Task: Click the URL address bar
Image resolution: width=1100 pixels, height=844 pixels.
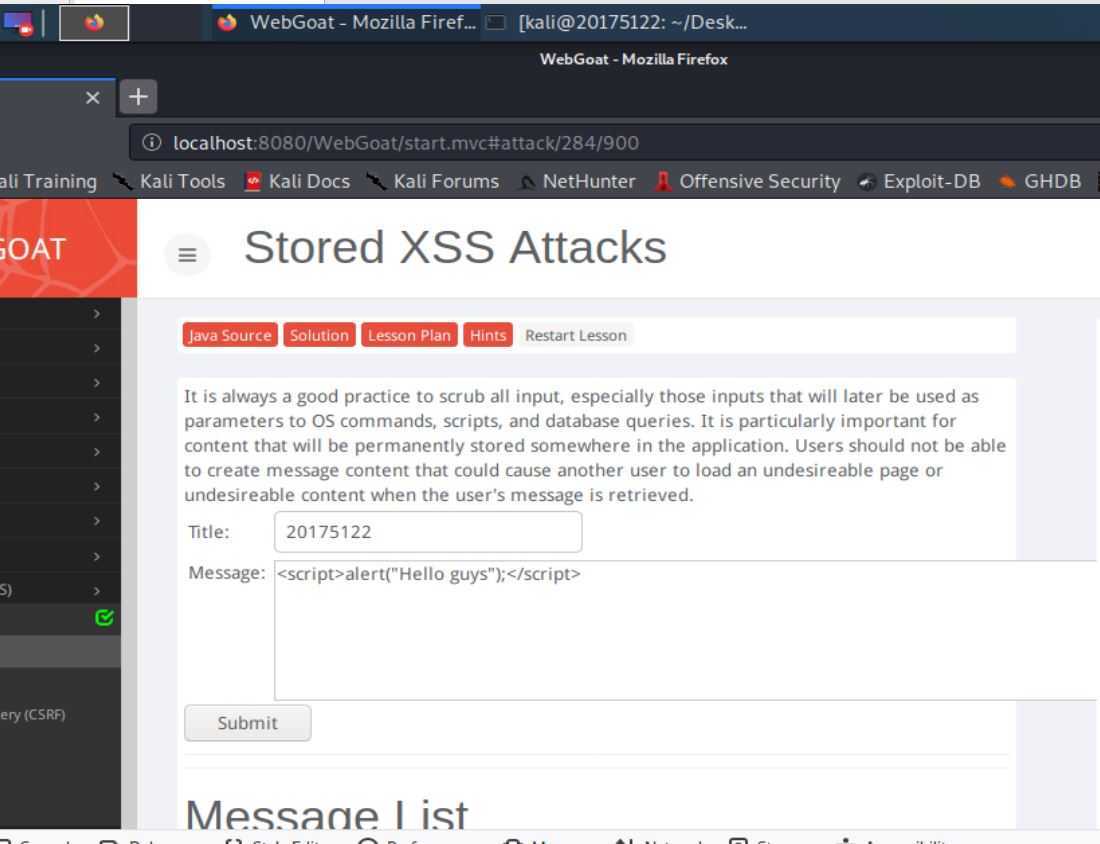Action: click(x=614, y=142)
